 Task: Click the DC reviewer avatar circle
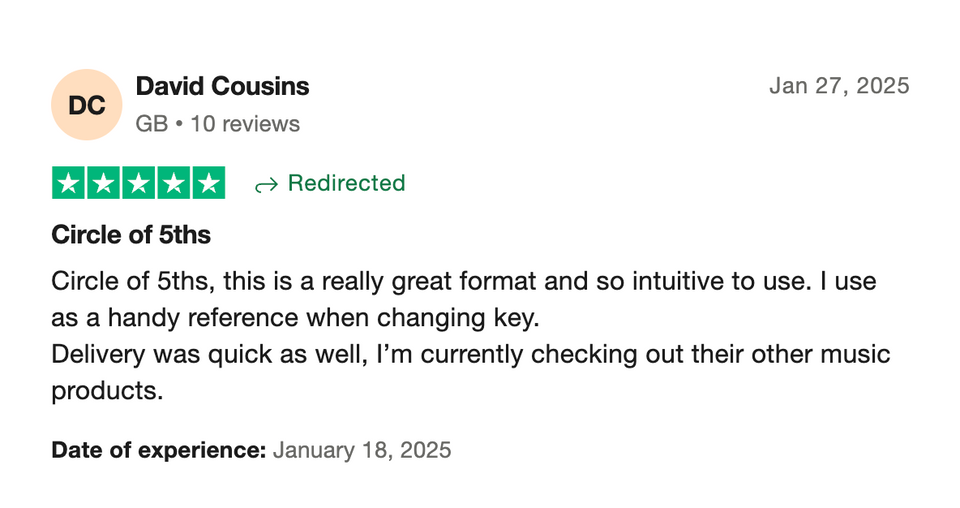tap(86, 104)
